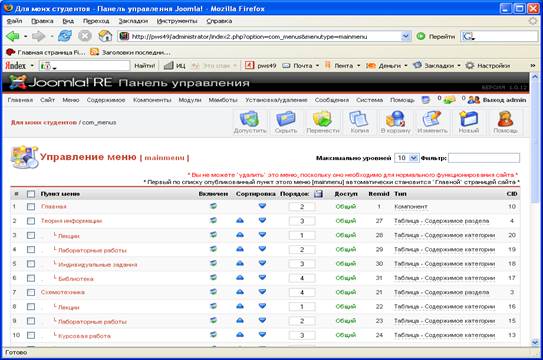Open the Схемотехника menu item link
The image size is (543, 360).
63,292
